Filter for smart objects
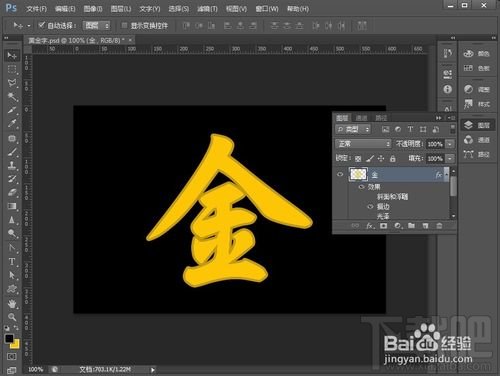The height and width of the screenshot is (376, 500). pos(435,129)
